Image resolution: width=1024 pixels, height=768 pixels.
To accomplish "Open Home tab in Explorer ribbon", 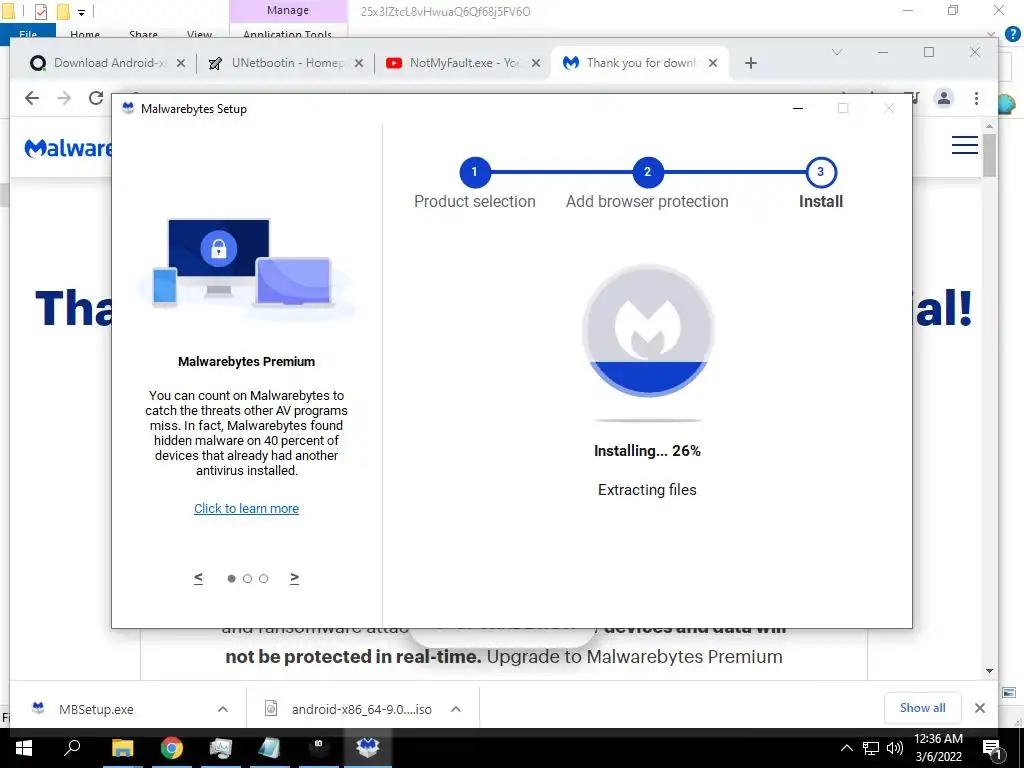I will pyautogui.click(x=85, y=33).
